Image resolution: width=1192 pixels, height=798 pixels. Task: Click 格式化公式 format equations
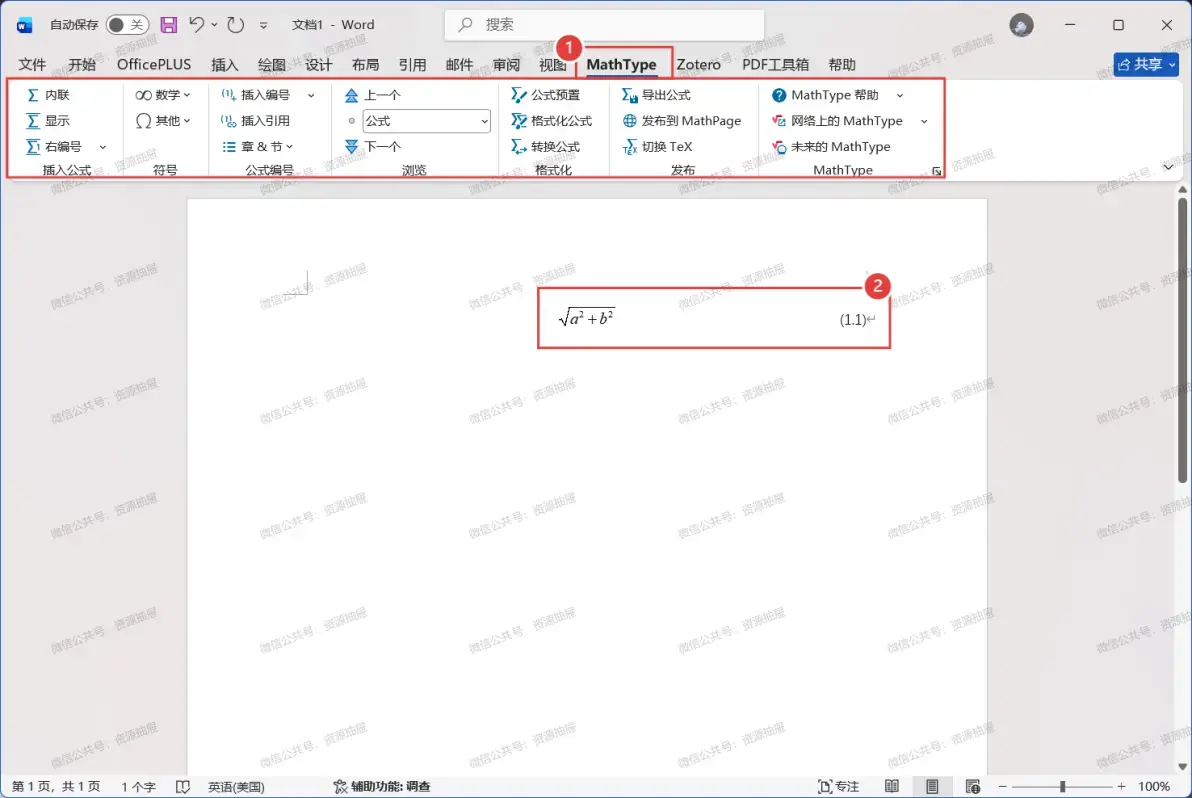pyautogui.click(x=552, y=121)
